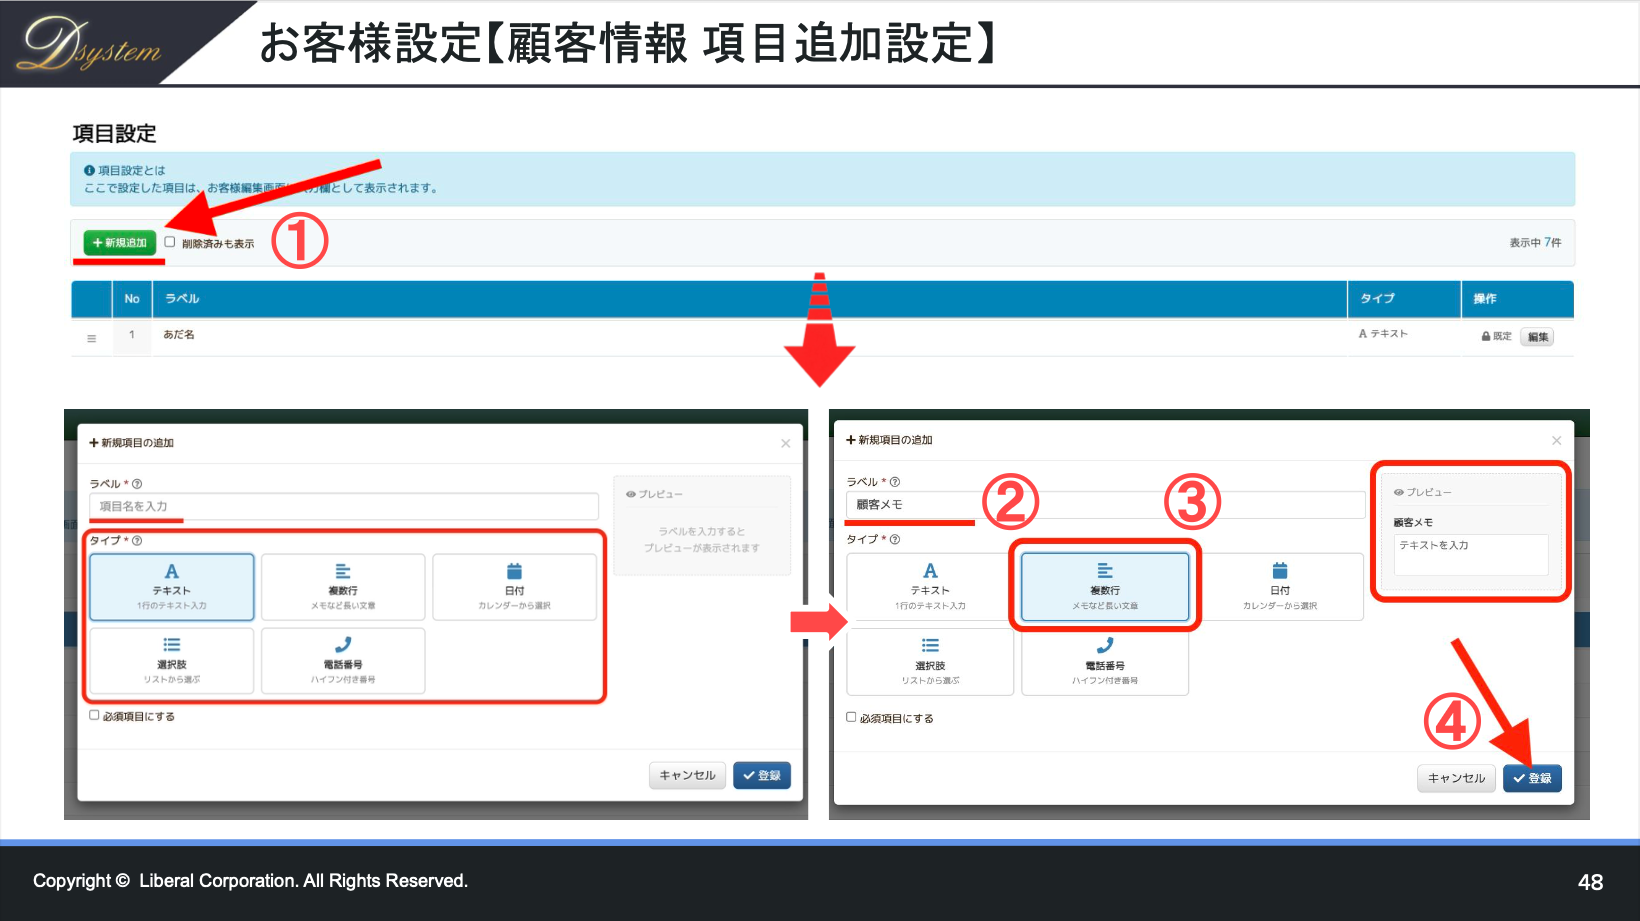Select the 日付 type card in left dialog
The height and width of the screenshot is (921, 1640).
coord(514,587)
